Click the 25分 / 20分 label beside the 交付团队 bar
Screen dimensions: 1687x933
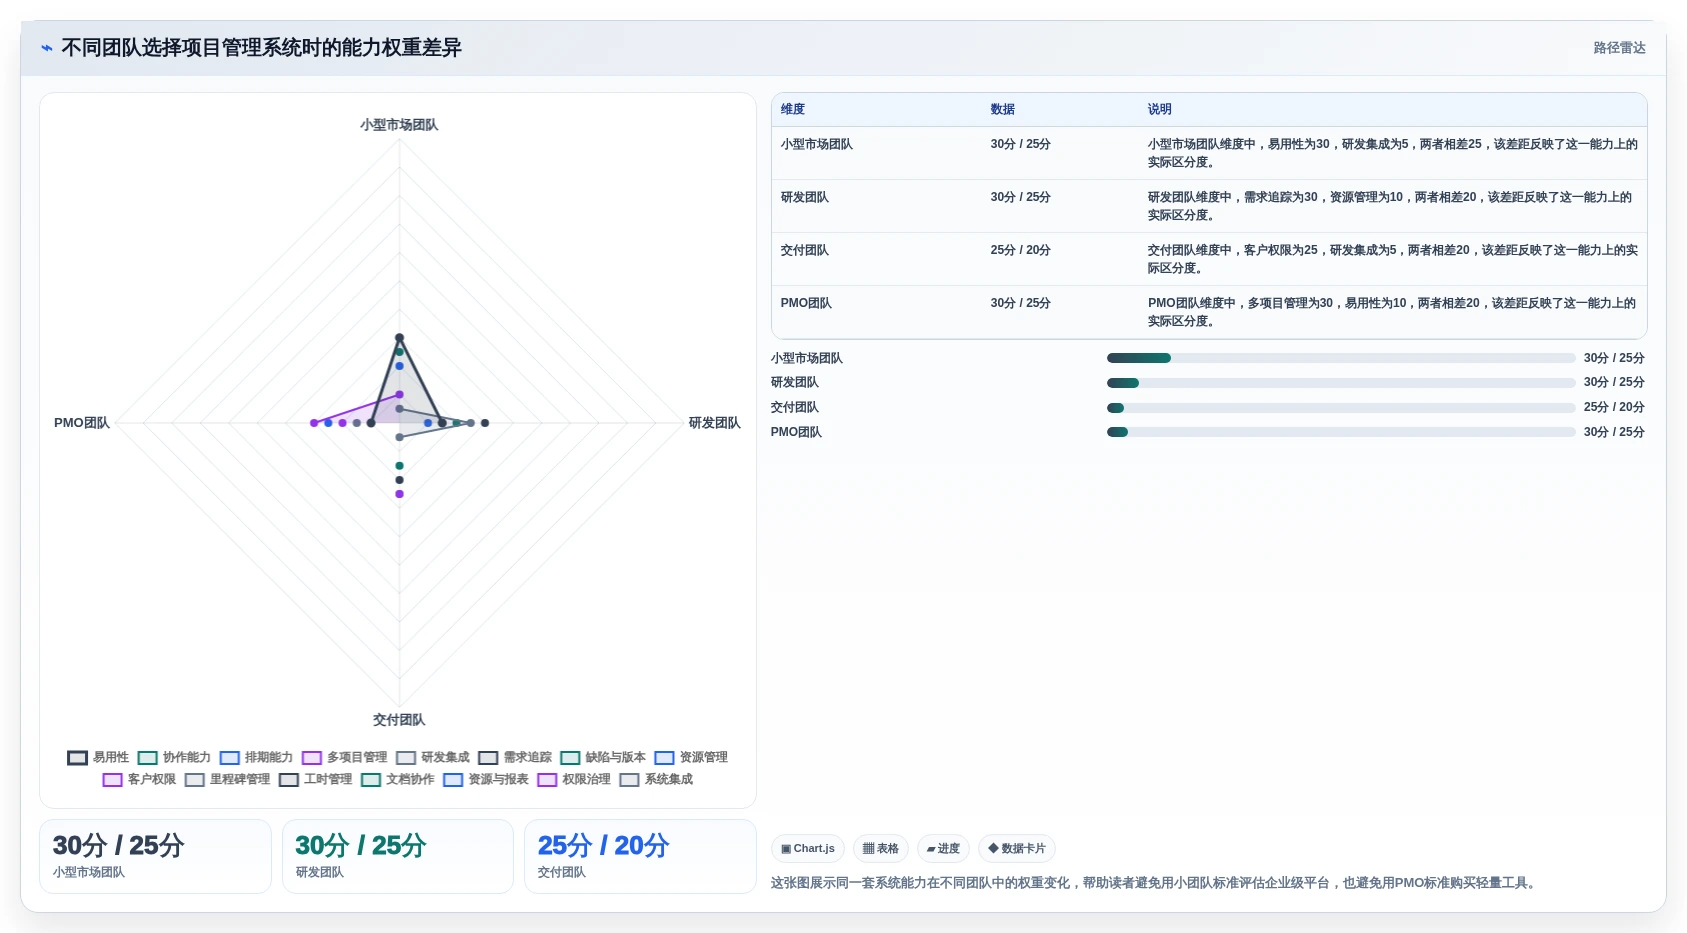[1614, 408]
